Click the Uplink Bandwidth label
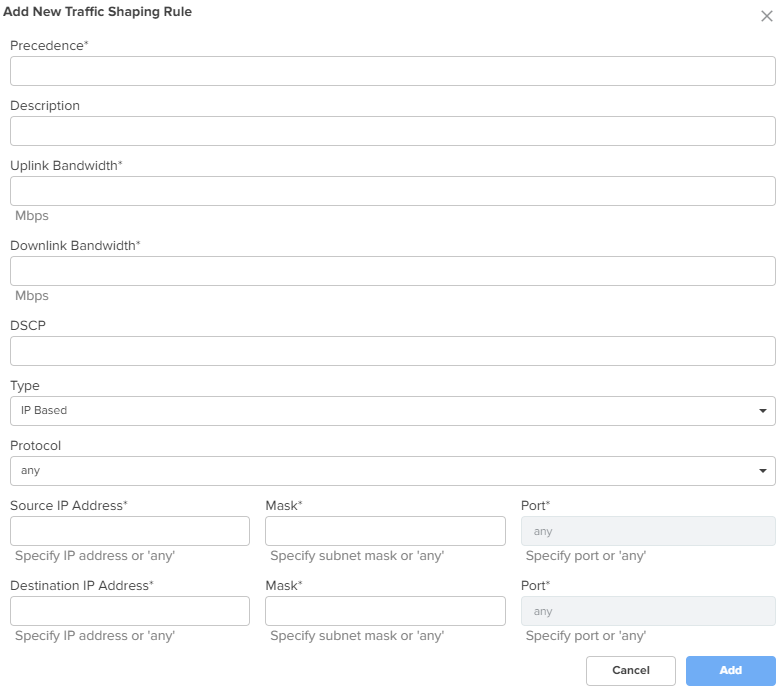This screenshot has width=781, height=692. pyautogui.click(x=66, y=165)
